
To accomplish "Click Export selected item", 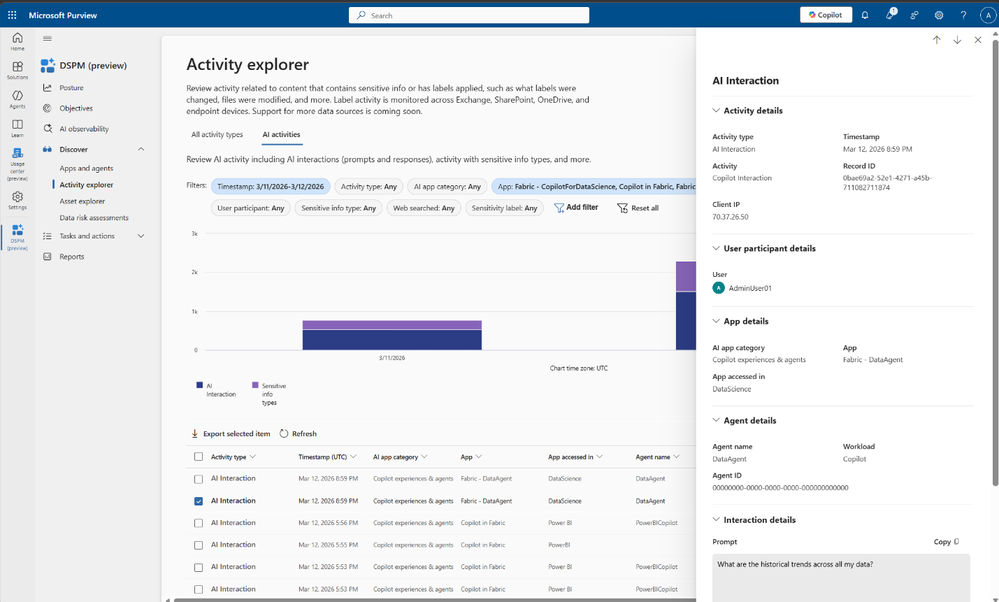I will tap(231, 434).
